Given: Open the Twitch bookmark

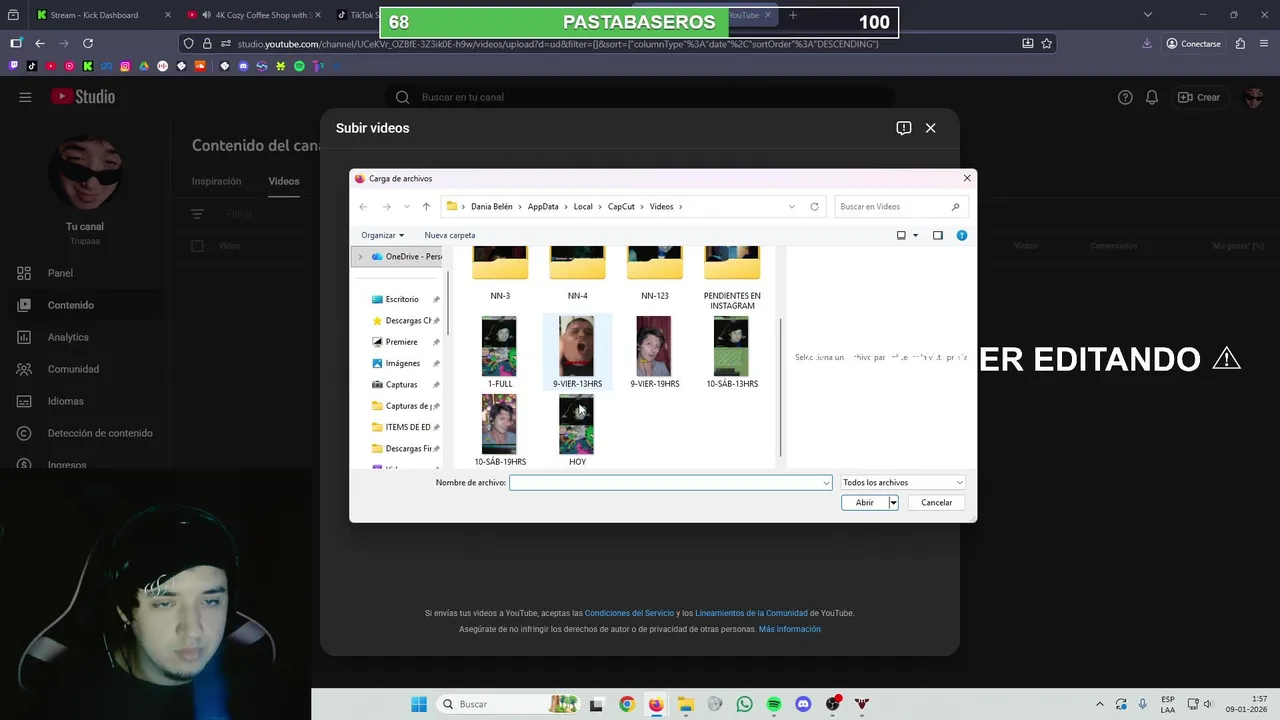Looking at the screenshot, I should pos(15,66).
